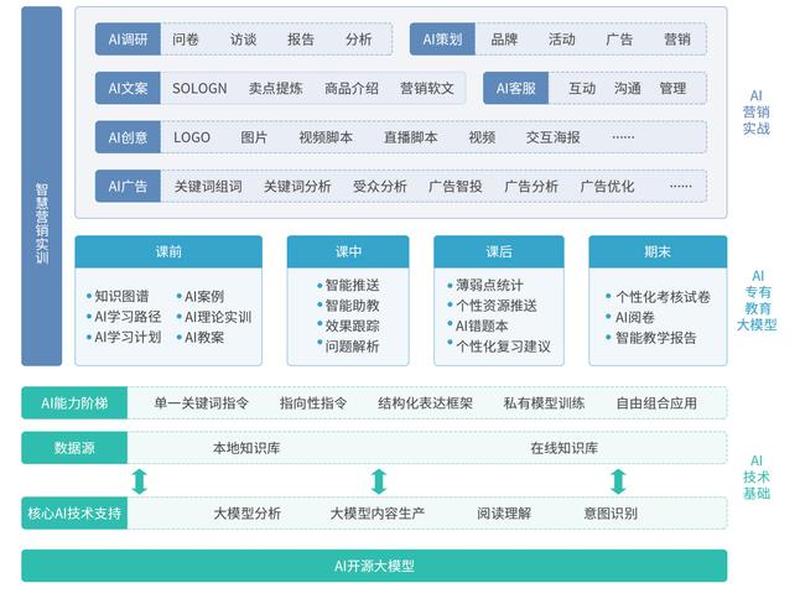Image resolution: width=800 pixels, height=600 pixels.
Task: Click the AI理论实训 bullet item
Action: pos(214,317)
